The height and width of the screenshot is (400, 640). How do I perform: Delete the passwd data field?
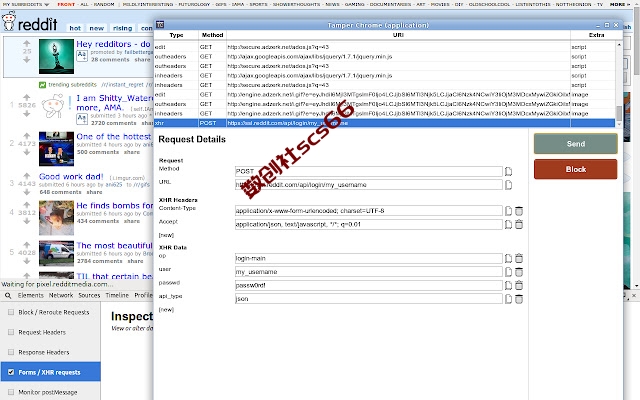519,285
